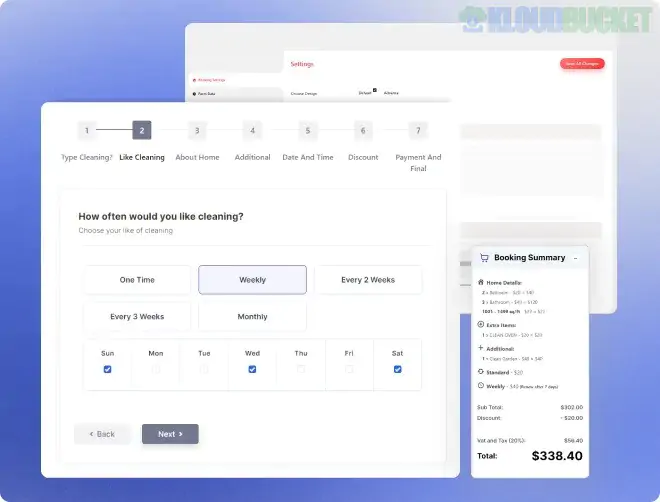Click the Back button
The width and height of the screenshot is (660, 502).
(x=102, y=434)
